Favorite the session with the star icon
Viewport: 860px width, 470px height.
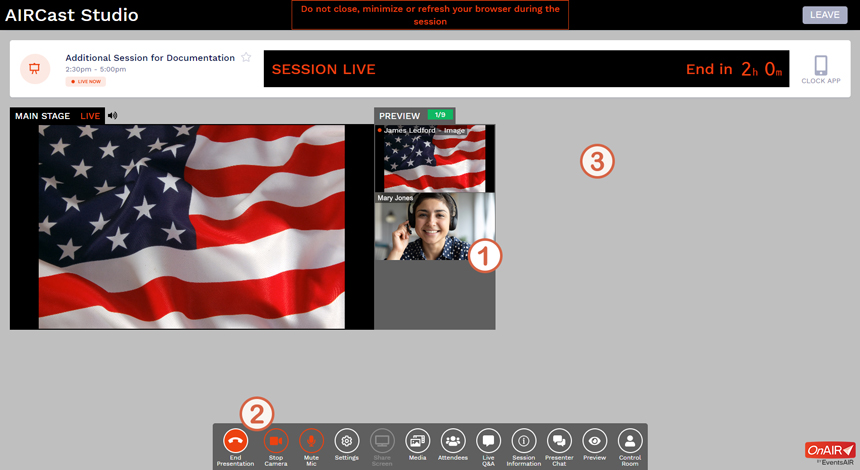pyautogui.click(x=246, y=58)
